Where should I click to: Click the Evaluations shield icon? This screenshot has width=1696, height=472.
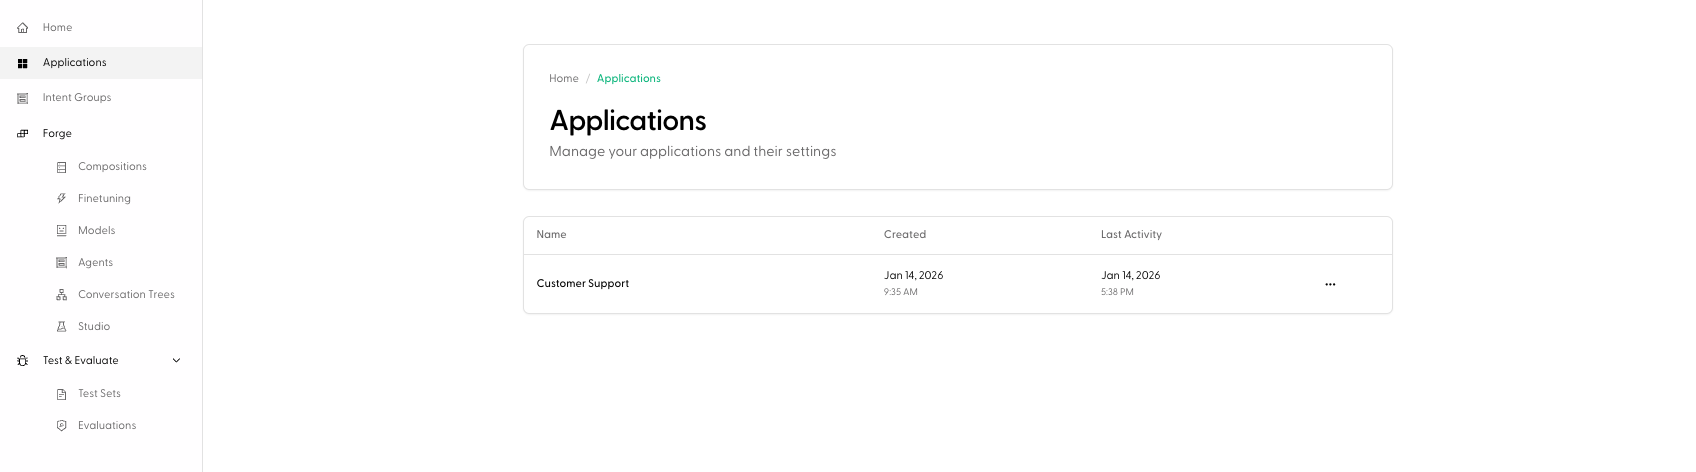click(61, 426)
